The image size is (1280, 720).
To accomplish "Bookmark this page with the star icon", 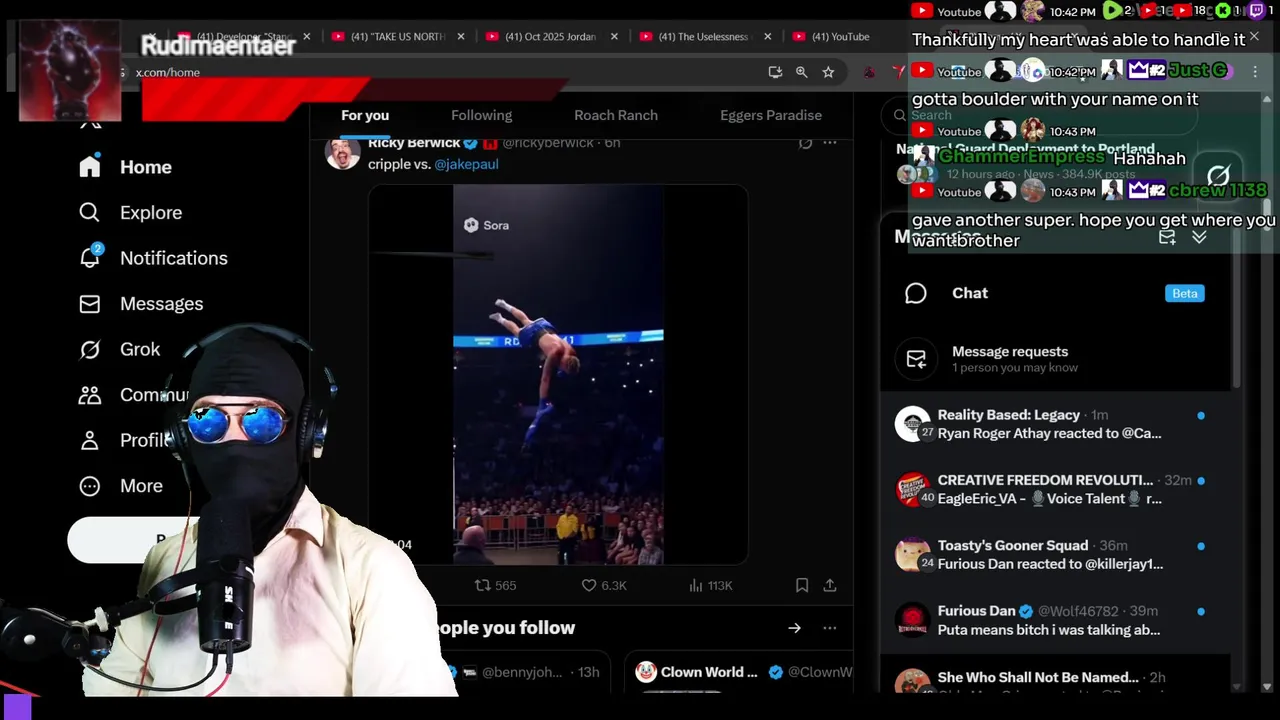I will pyautogui.click(x=828, y=72).
